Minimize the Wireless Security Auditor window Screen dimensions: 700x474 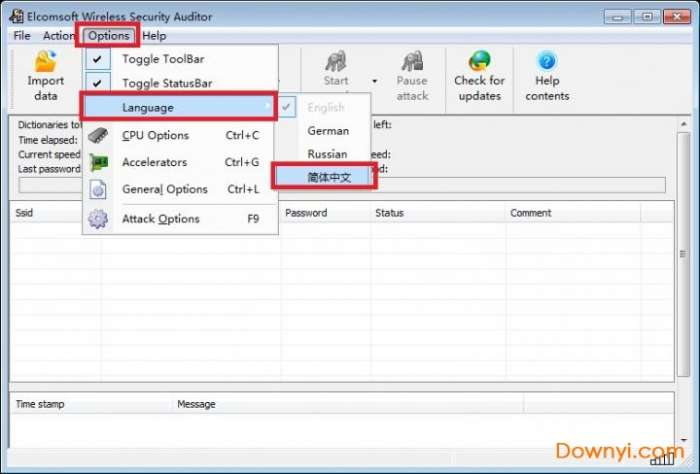point(618,17)
